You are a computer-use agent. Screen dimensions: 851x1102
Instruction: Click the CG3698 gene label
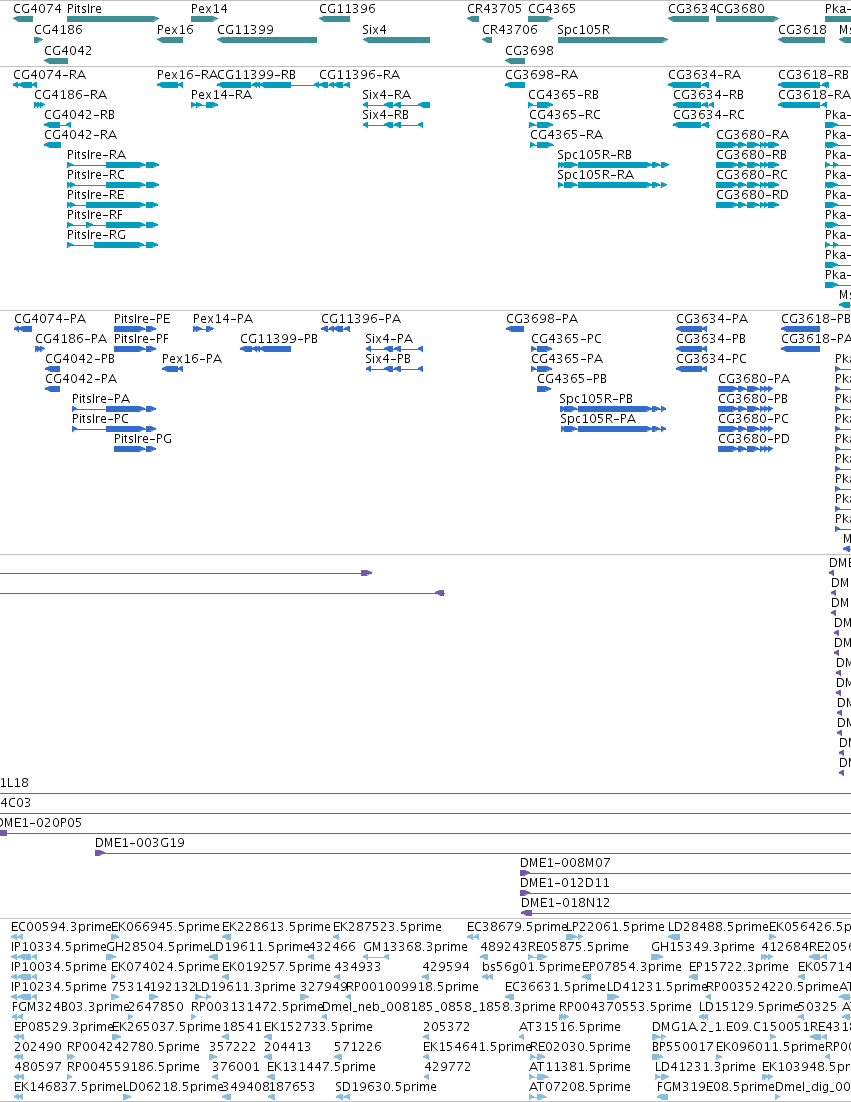pos(529,51)
